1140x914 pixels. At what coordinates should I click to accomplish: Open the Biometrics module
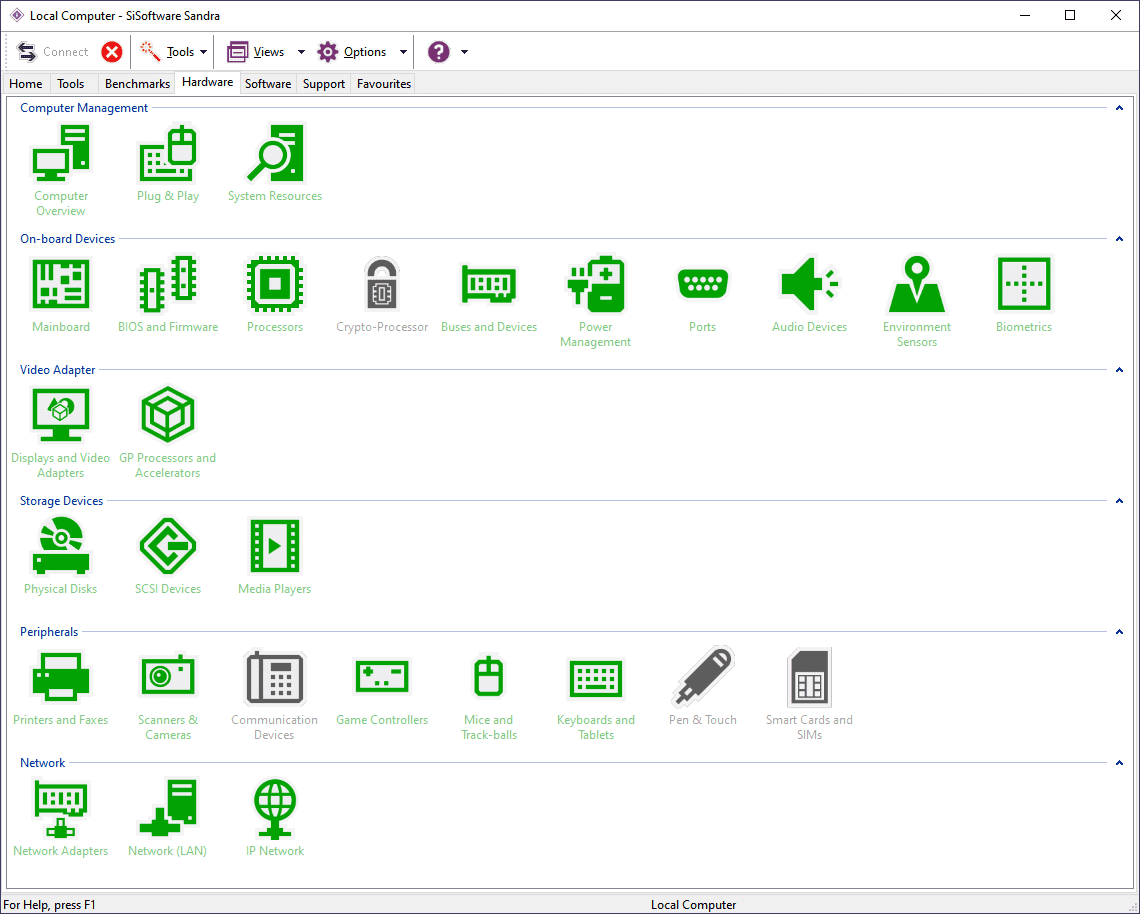1024,293
